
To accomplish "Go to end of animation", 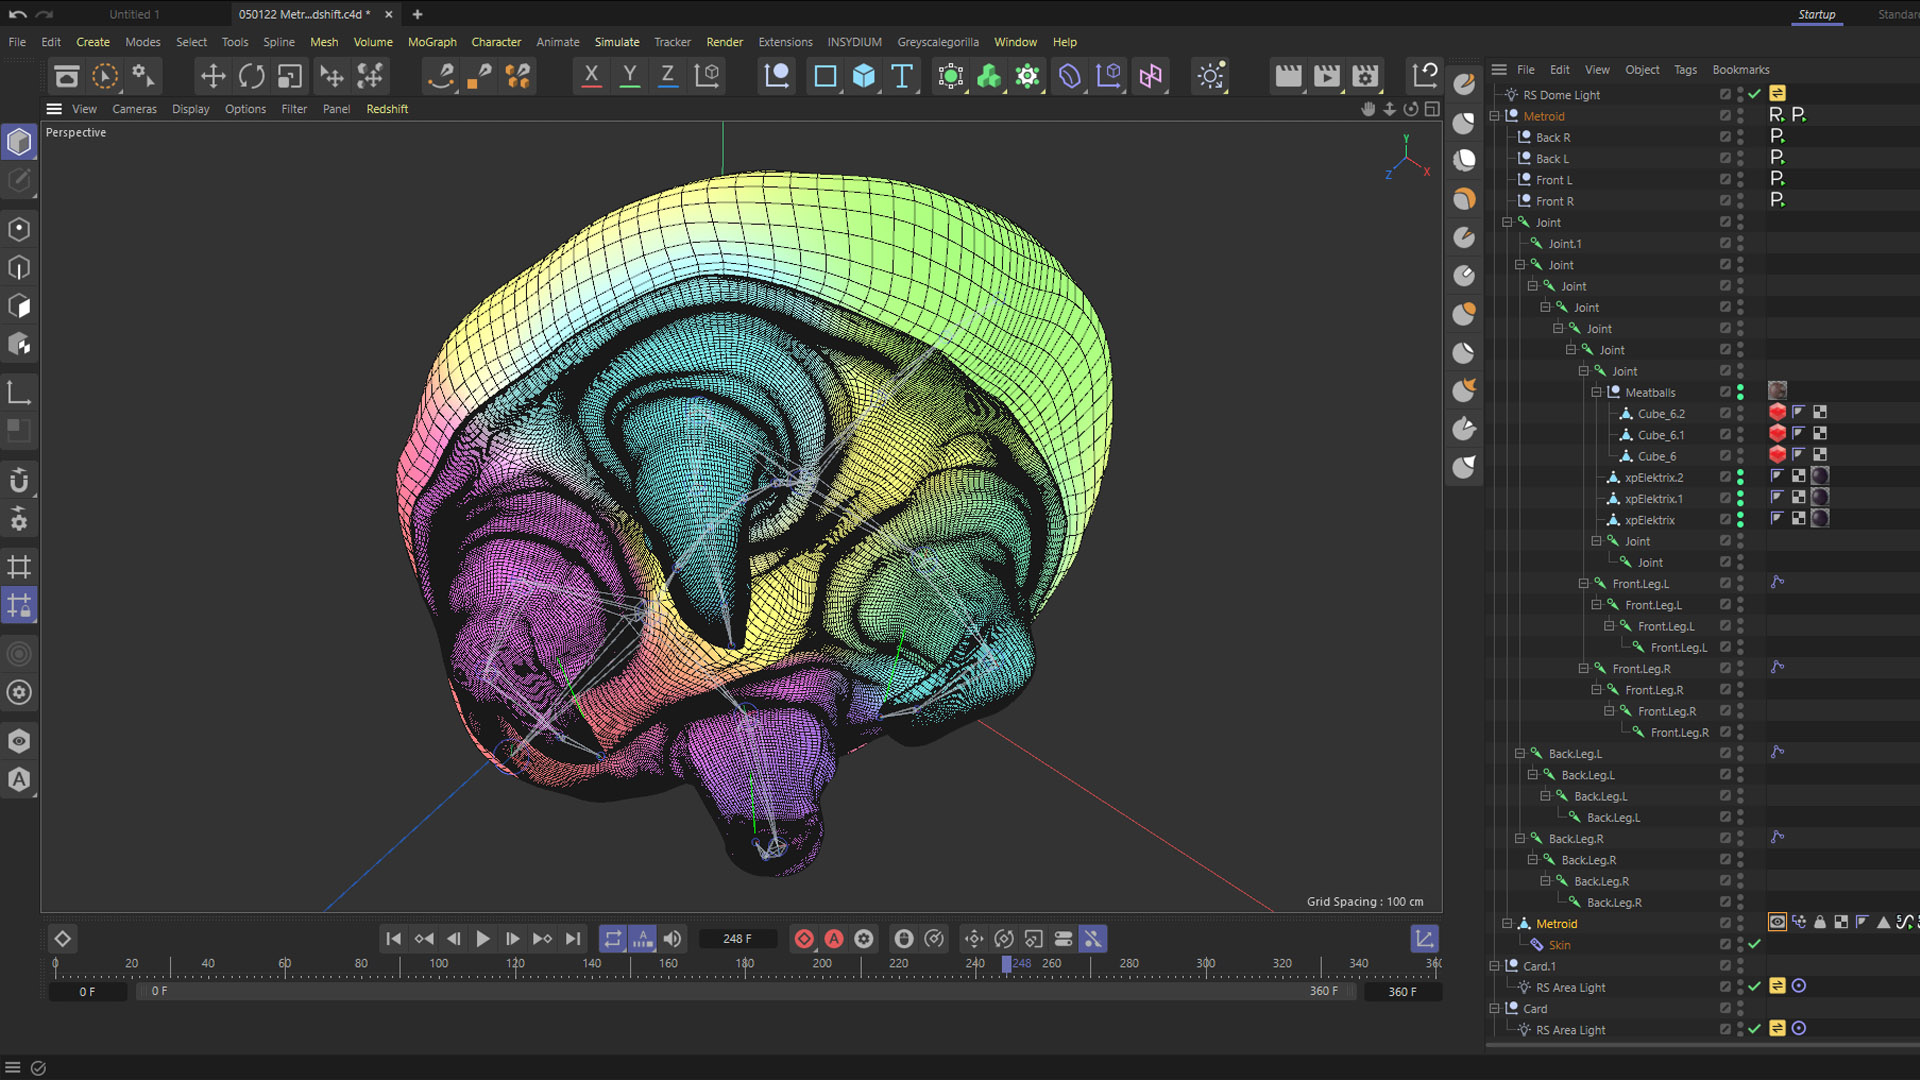I will 572,939.
